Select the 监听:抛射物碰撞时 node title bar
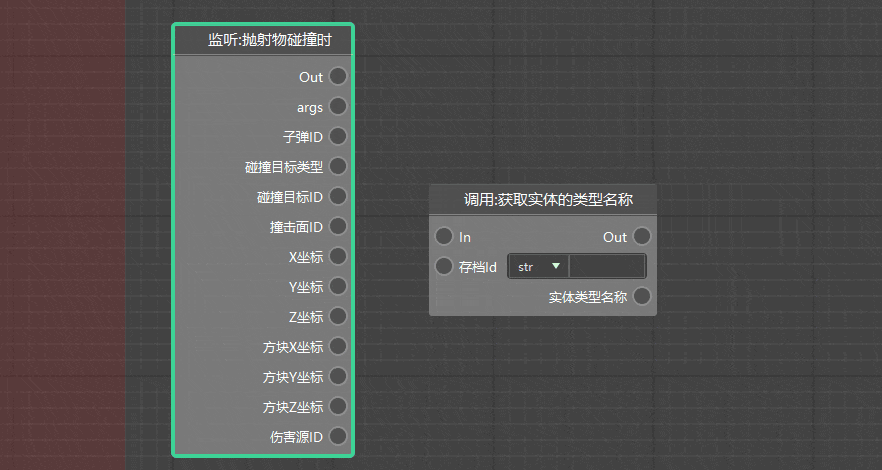Viewport: 882px width, 470px height. 263,41
